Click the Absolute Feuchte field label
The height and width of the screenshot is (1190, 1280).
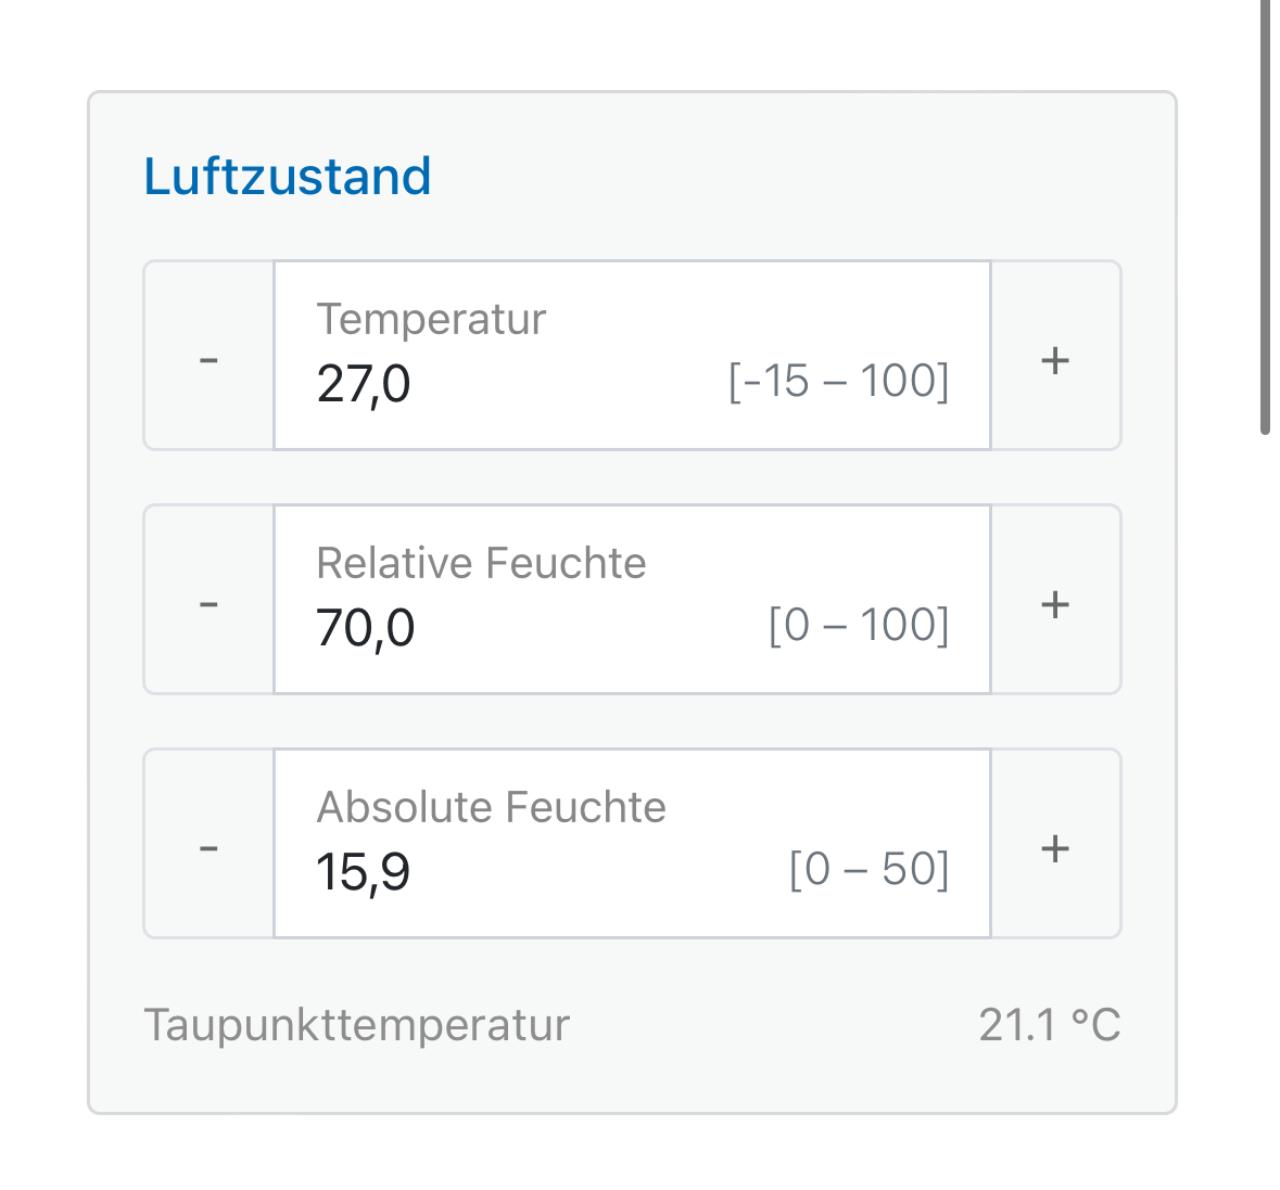pos(491,808)
